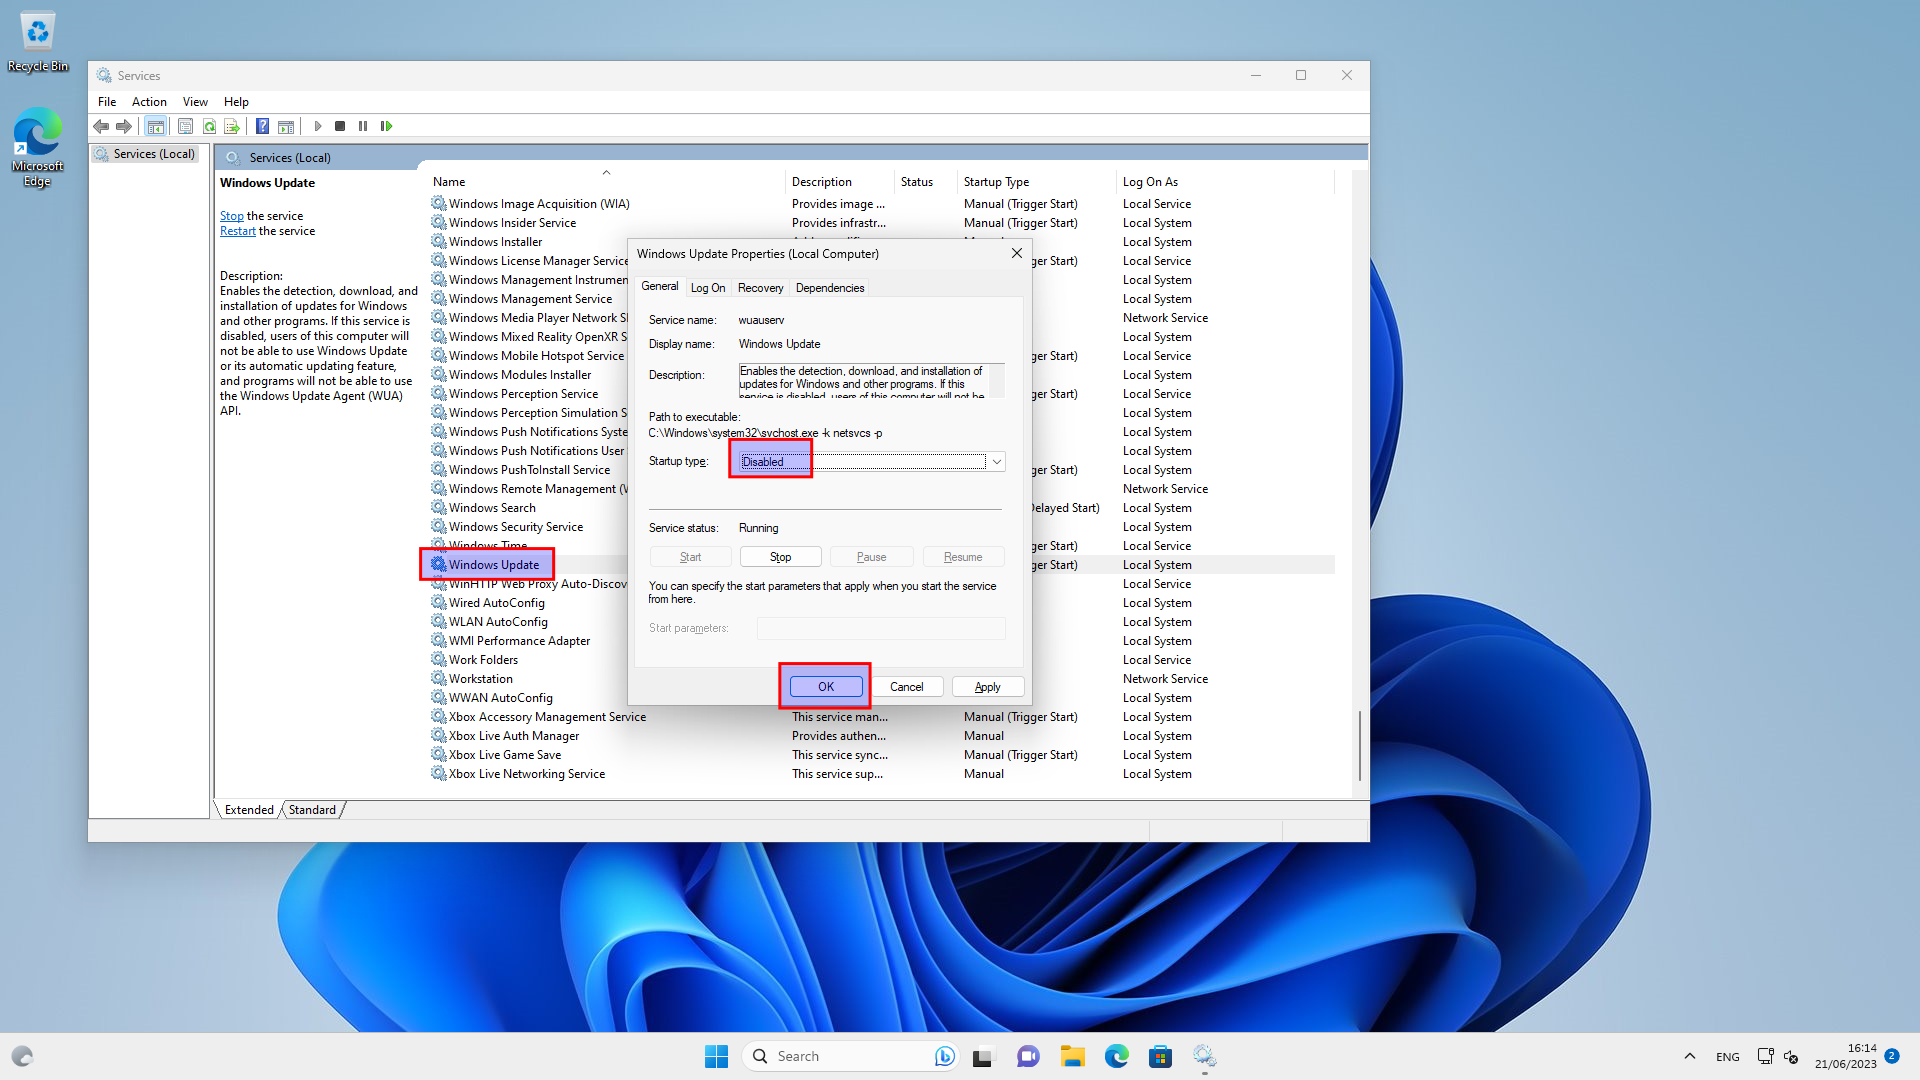Click the Apply button
Viewport: 1920px width, 1080px height.
click(x=987, y=687)
